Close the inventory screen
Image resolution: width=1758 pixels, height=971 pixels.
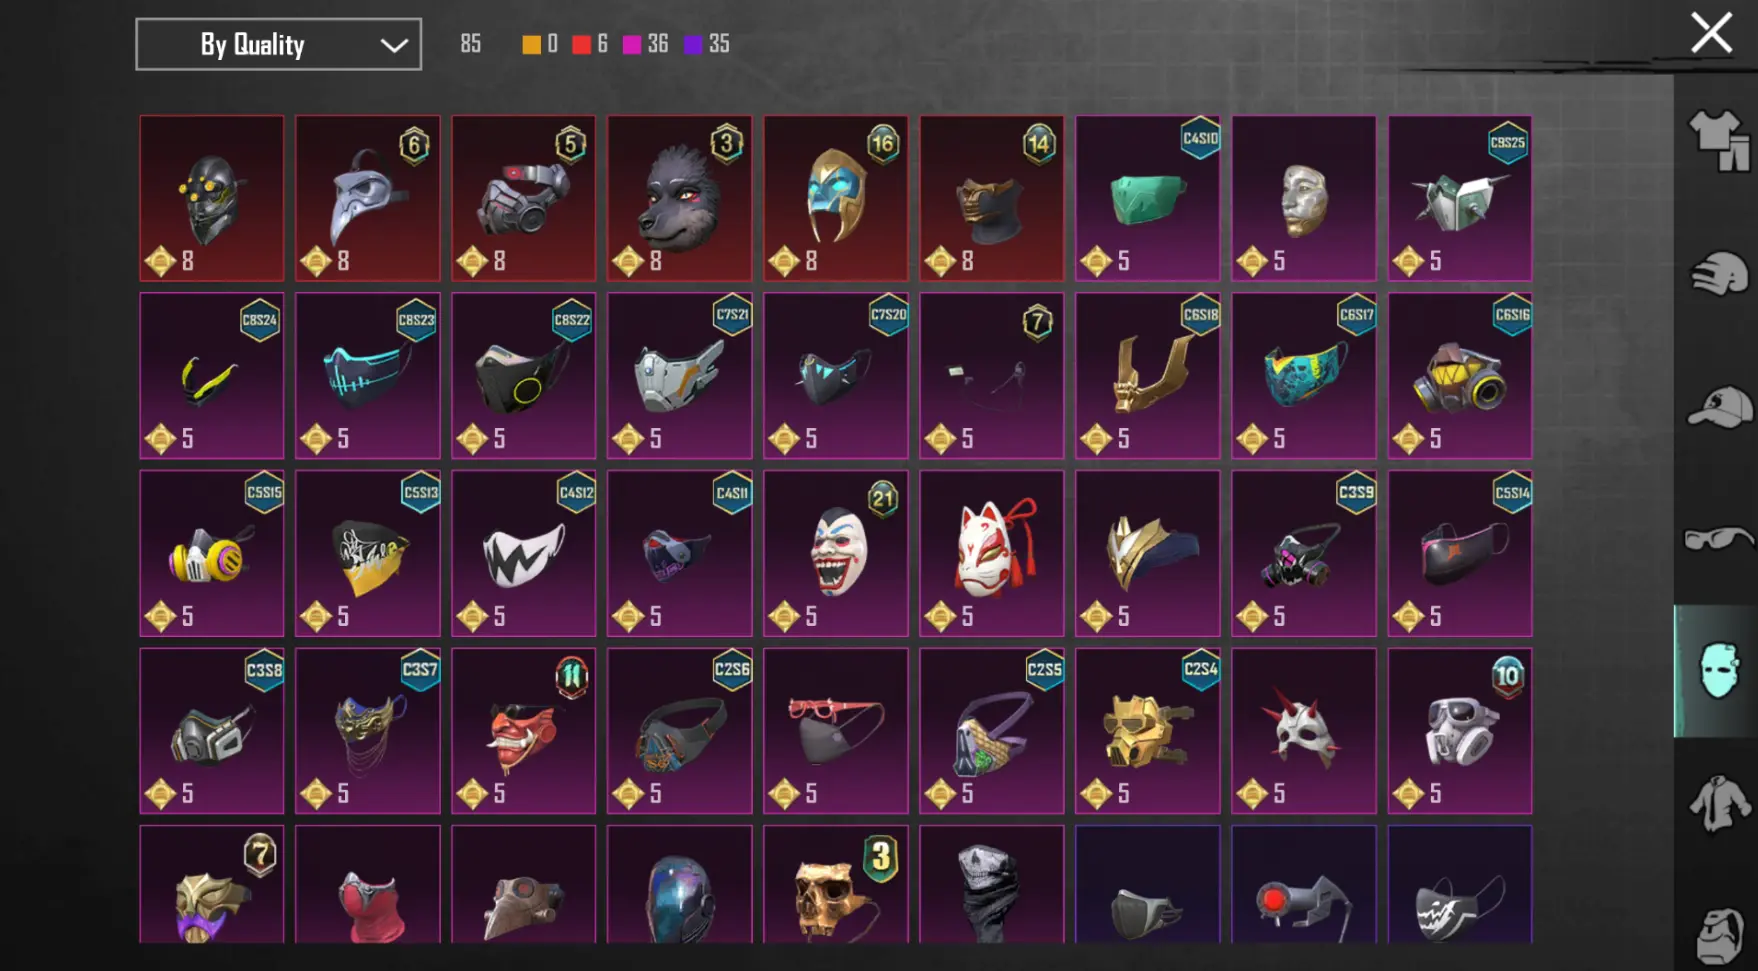1711,33
